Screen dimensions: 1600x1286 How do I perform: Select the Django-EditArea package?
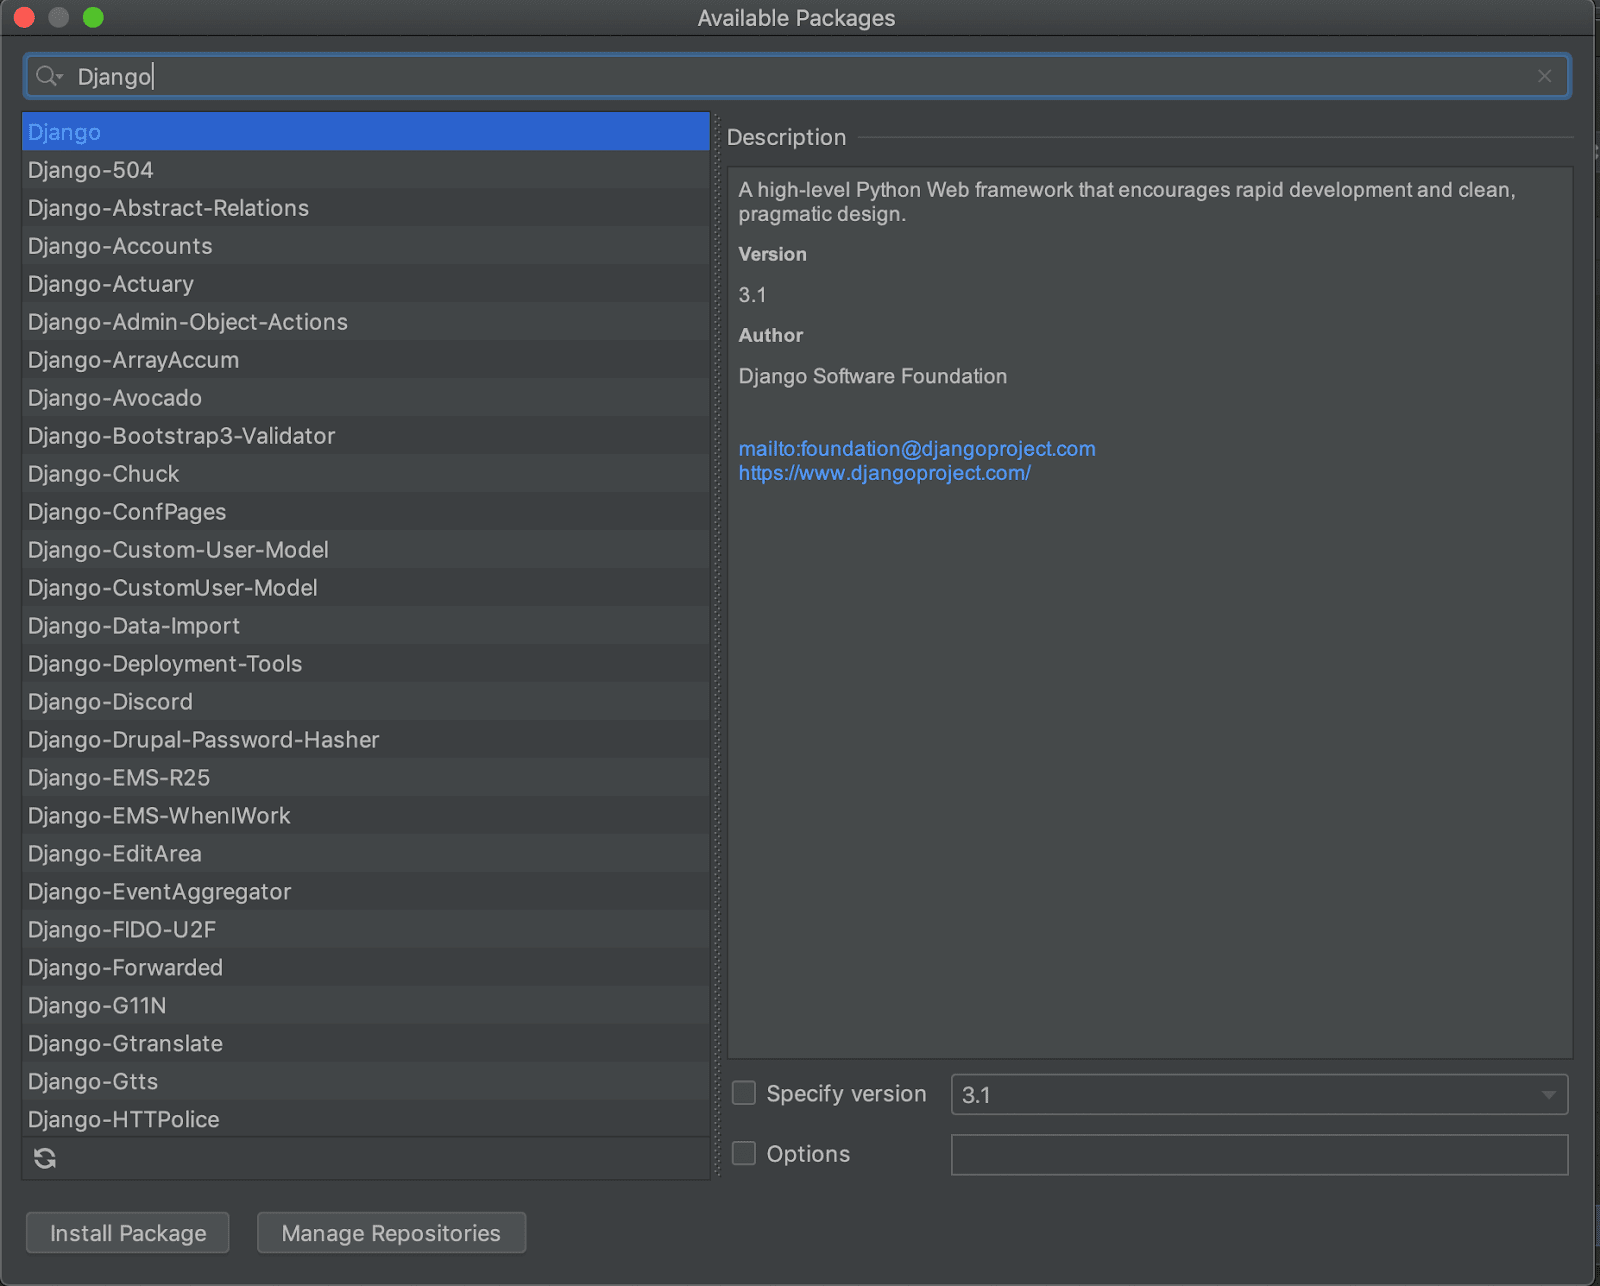coord(366,854)
